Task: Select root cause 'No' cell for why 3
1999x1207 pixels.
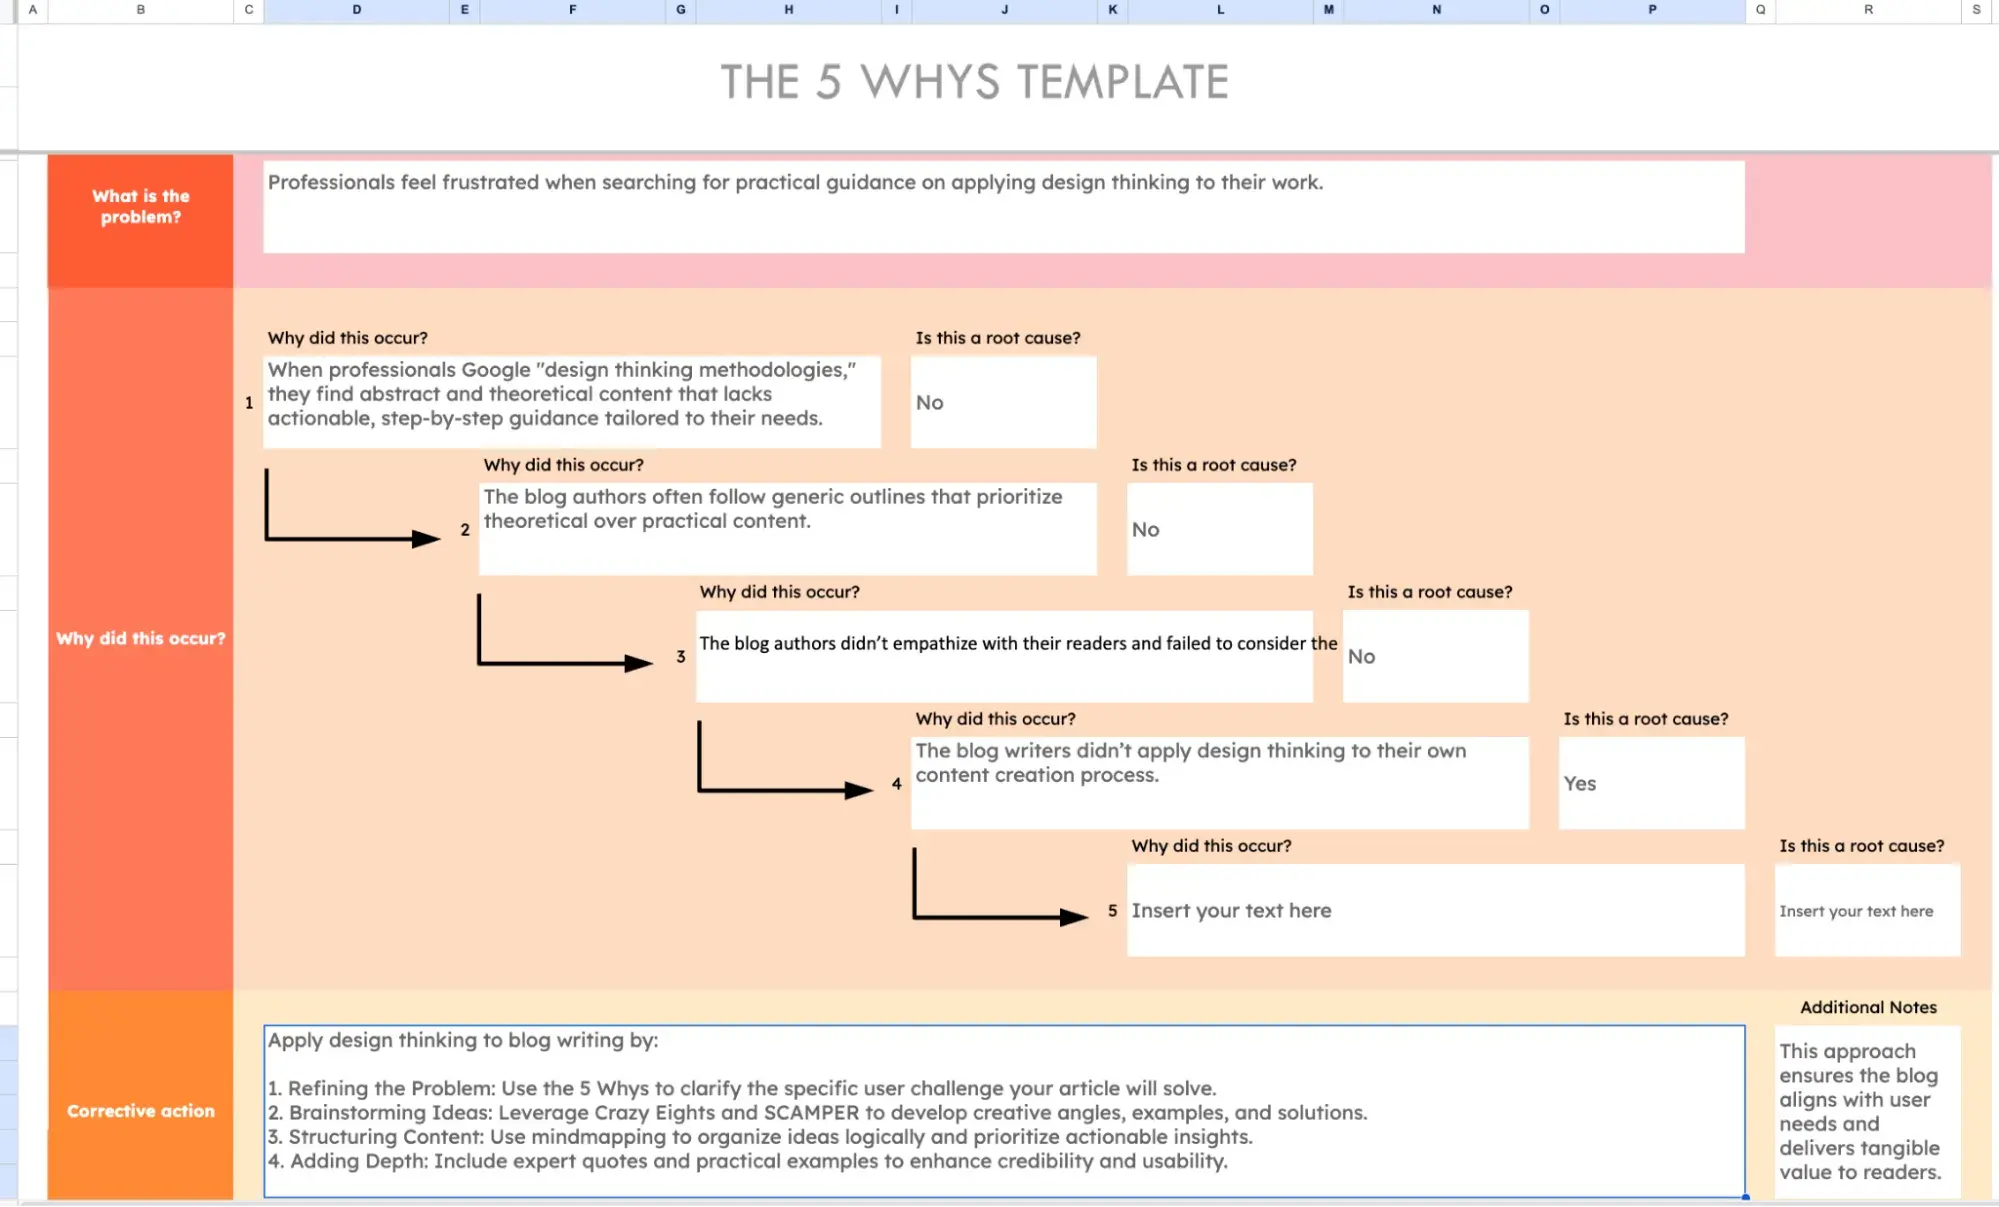Action: [x=1436, y=656]
